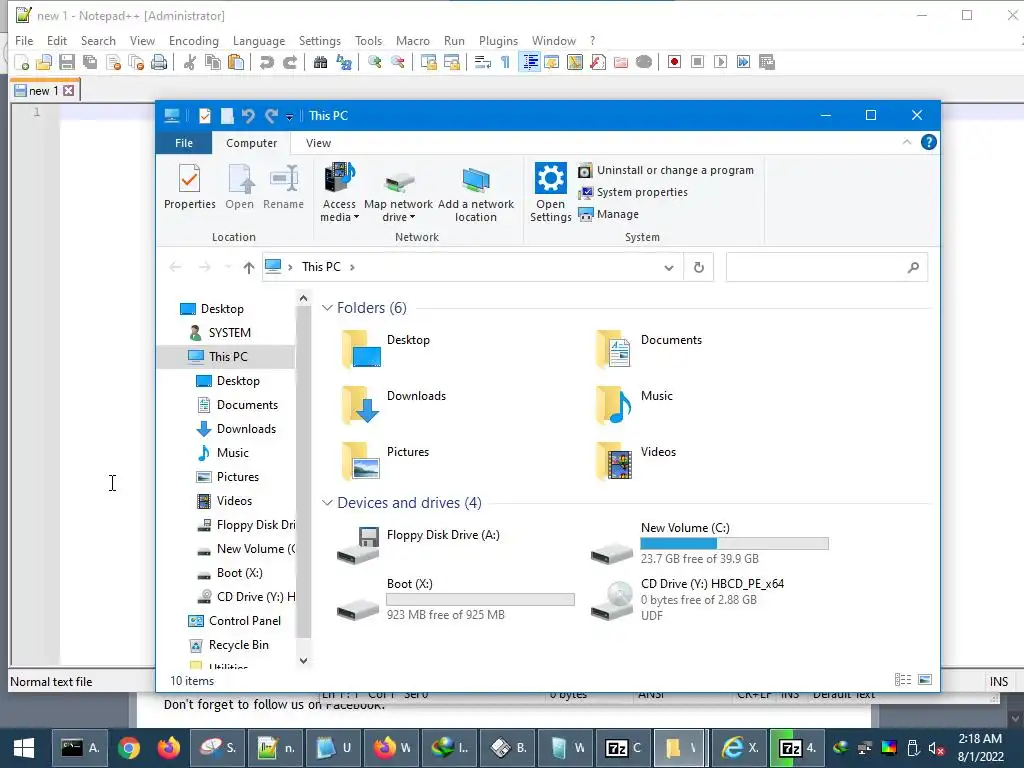Open Chrome from the taskbar
This screenshot has width=1024, height=768.
[129, 748]
